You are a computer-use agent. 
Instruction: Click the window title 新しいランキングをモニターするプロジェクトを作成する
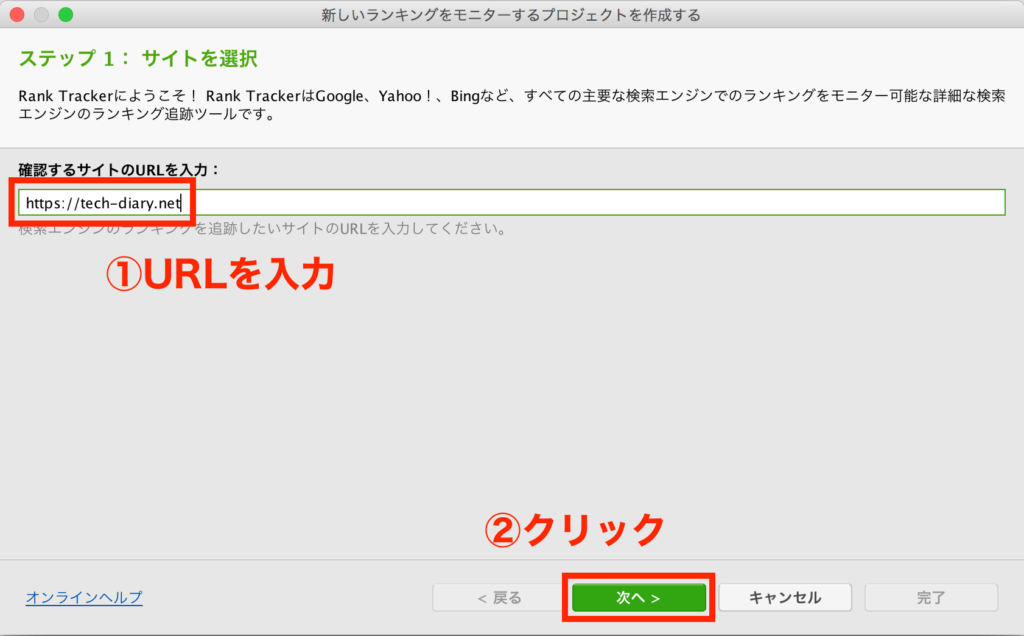pyautogui.click(x=511, y=14)
